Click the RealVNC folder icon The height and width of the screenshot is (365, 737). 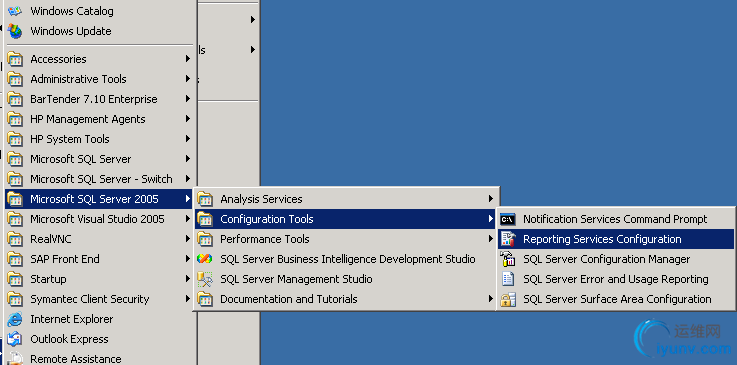(15, 239)
